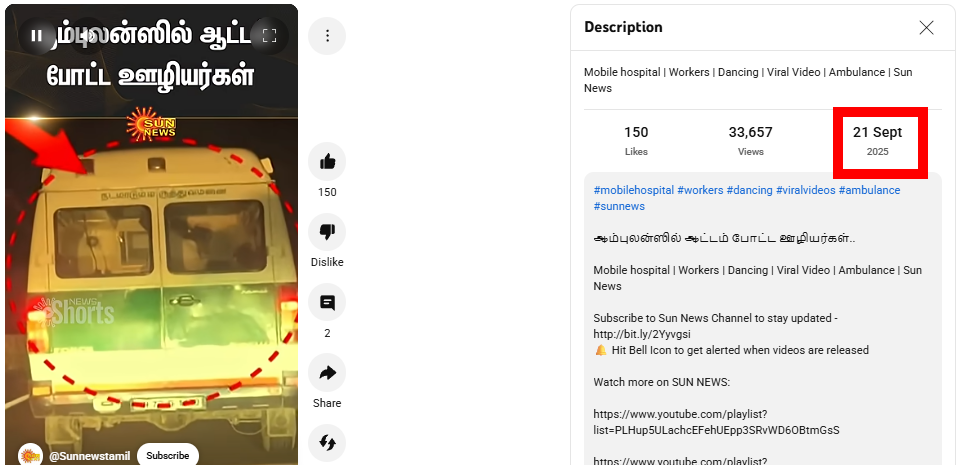963x465 pixels.
Task: Enter fullscreen mode on the video
Action: (x=269, y=36)
